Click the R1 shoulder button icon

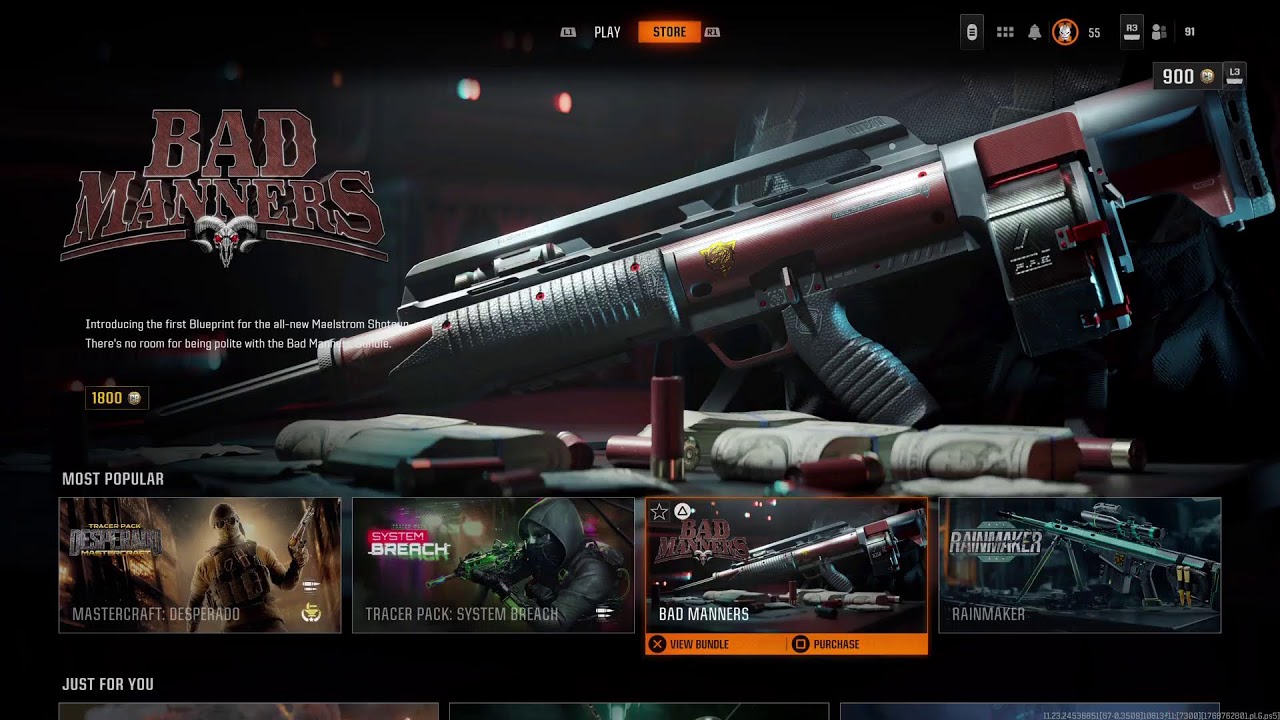click(x=712, y=32)
